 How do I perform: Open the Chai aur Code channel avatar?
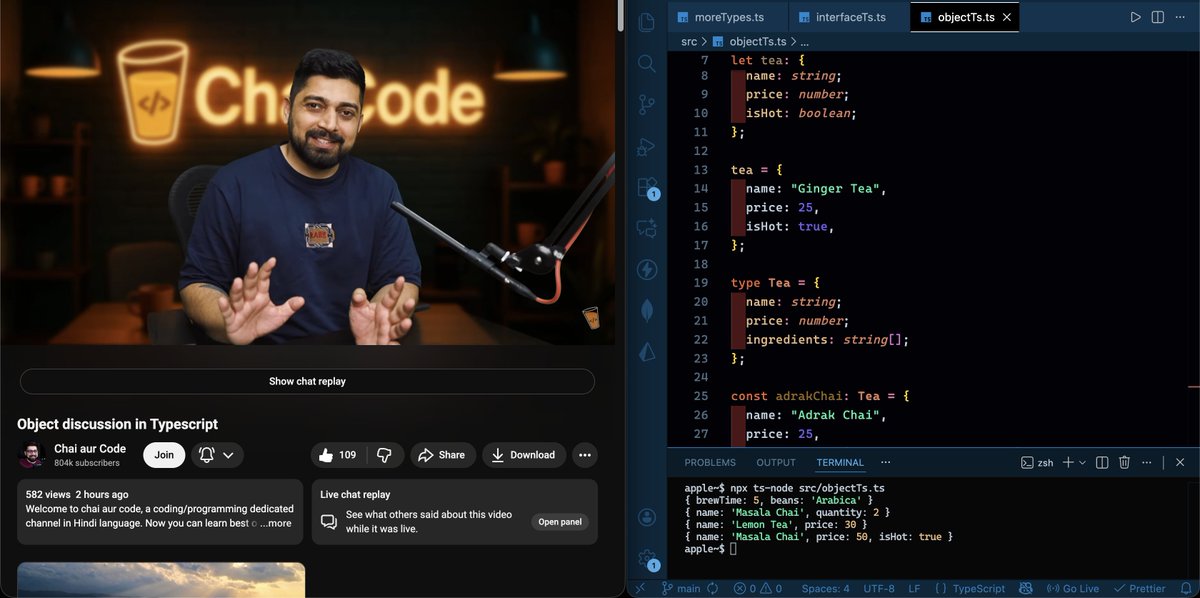32,454
